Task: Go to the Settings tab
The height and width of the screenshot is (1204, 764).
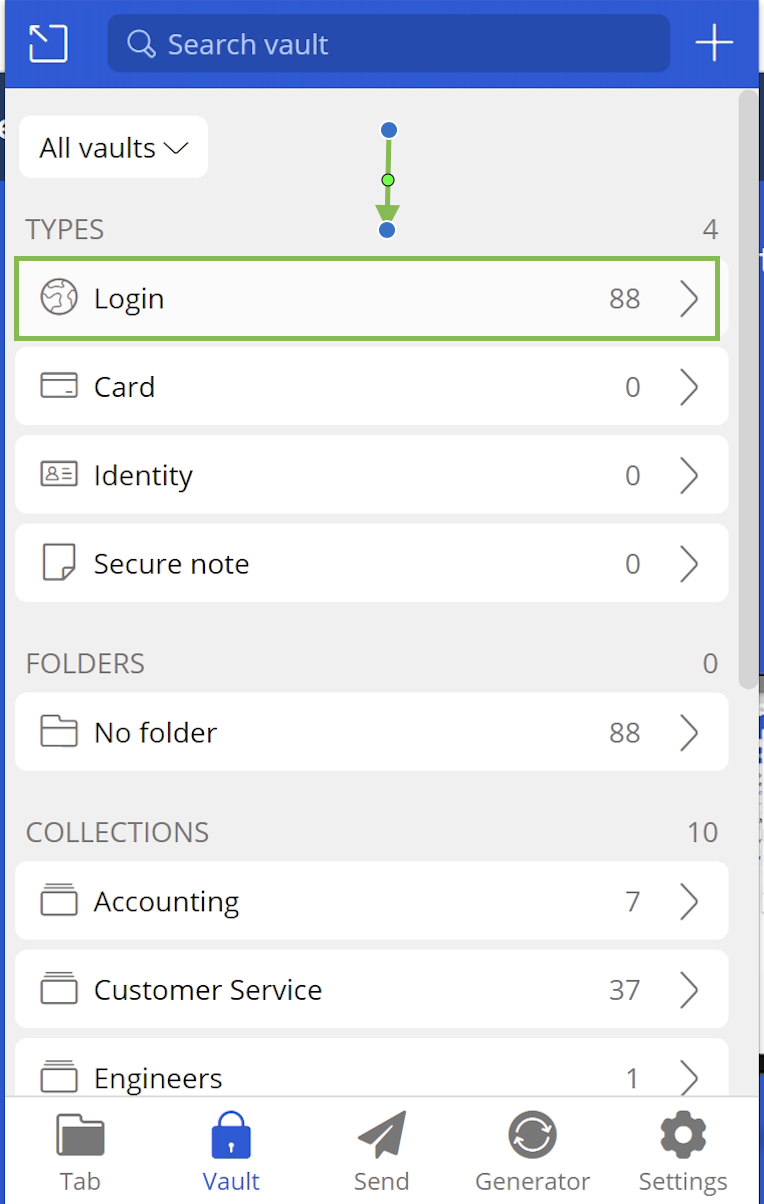Action: 683,1152
